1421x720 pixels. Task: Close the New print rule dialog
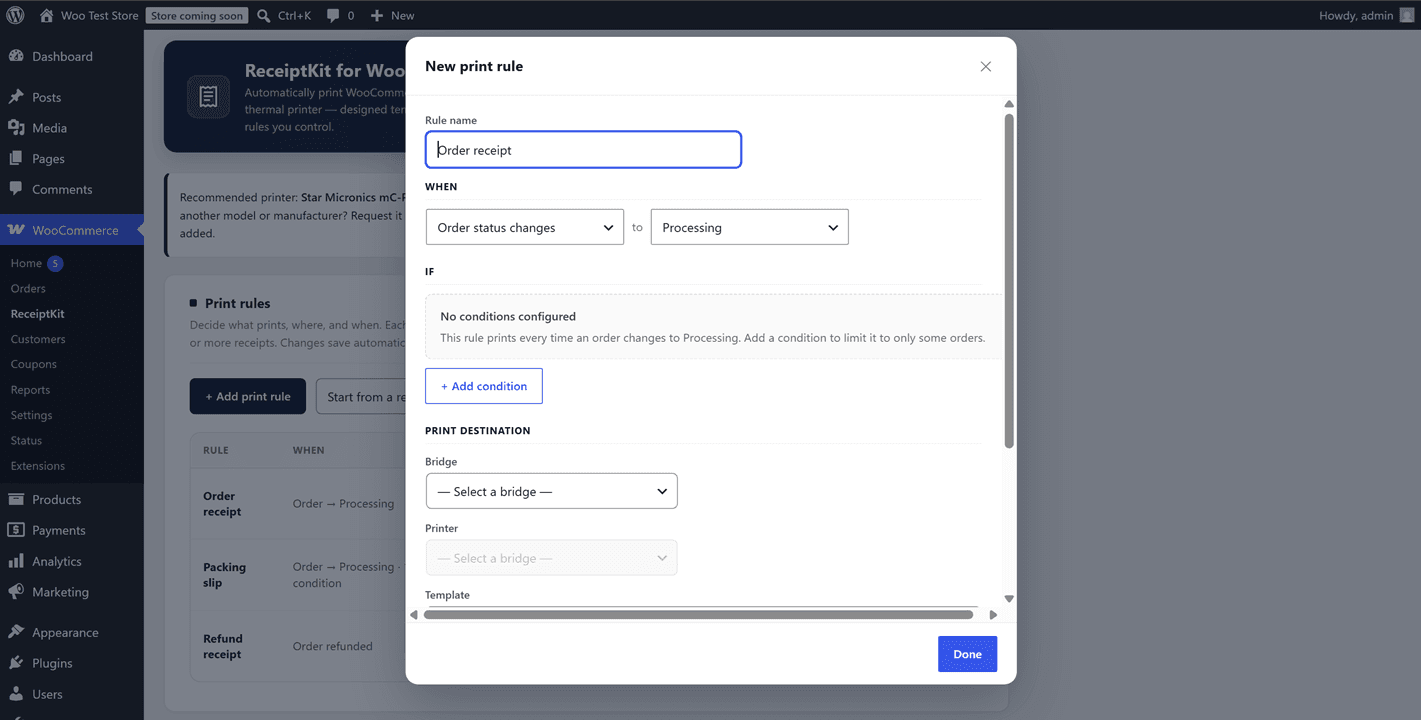(x=985, y=66)
